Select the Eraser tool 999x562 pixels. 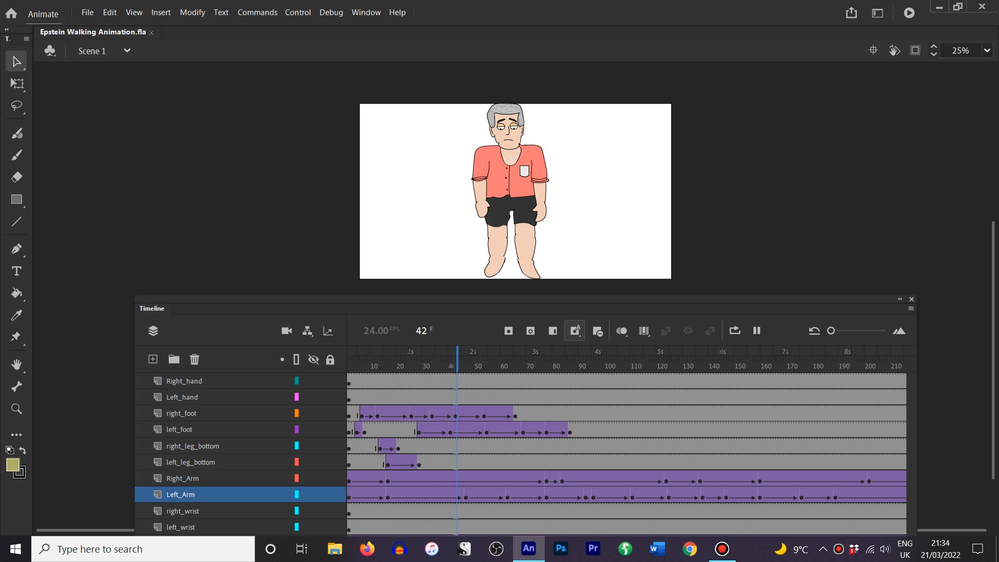(x=17, y=177)
